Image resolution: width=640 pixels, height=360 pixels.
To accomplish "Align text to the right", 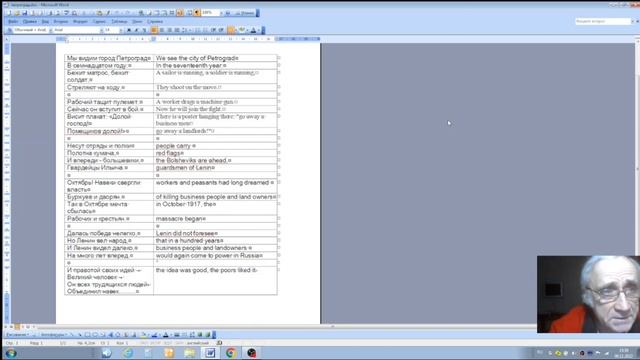I will tap(169, 30).
